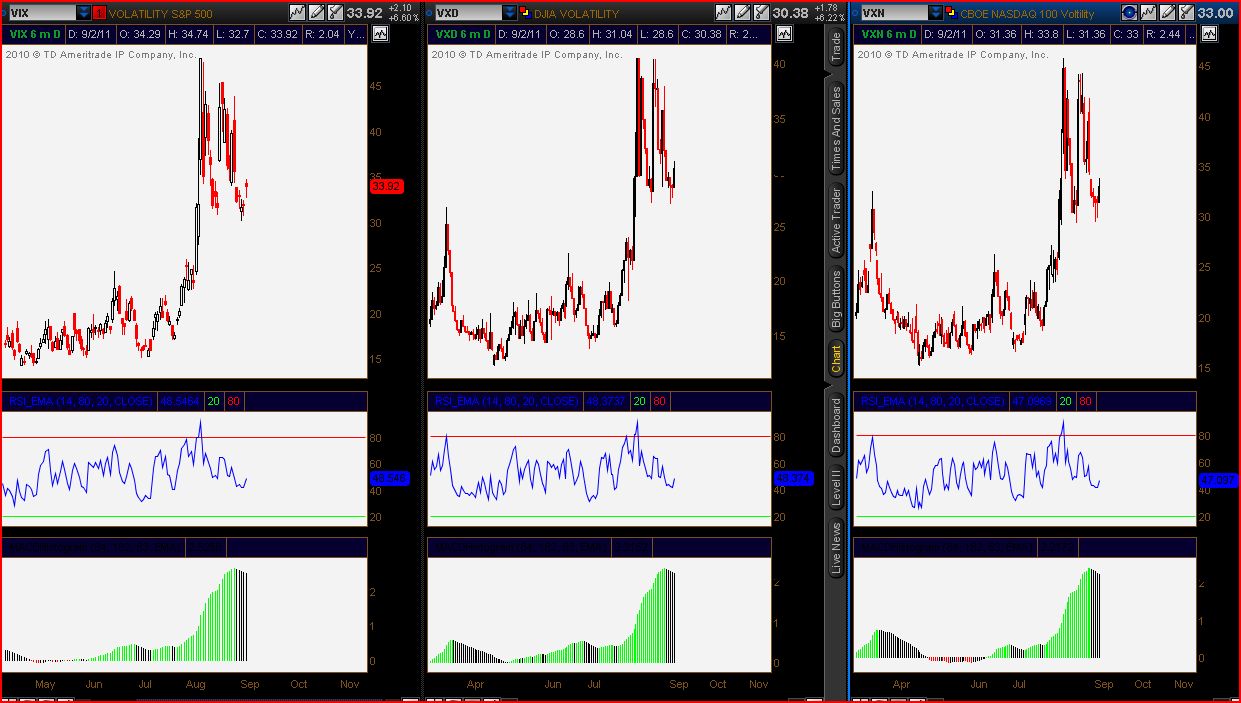Select drawing pencil tool in VXD panel
1241x703 pixels.
pyautogui.click(x=743, y=13)
